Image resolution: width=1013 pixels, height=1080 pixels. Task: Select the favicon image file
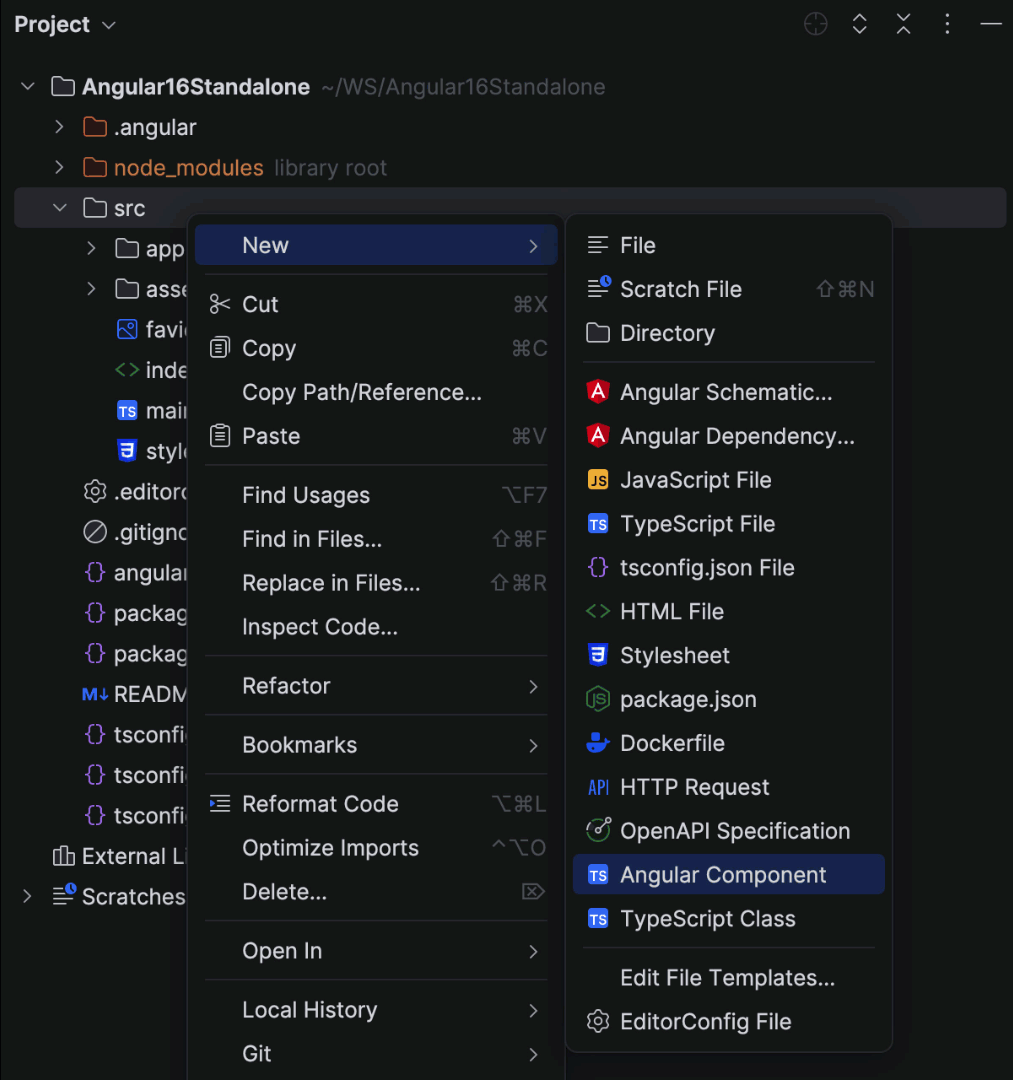point(160,329)
